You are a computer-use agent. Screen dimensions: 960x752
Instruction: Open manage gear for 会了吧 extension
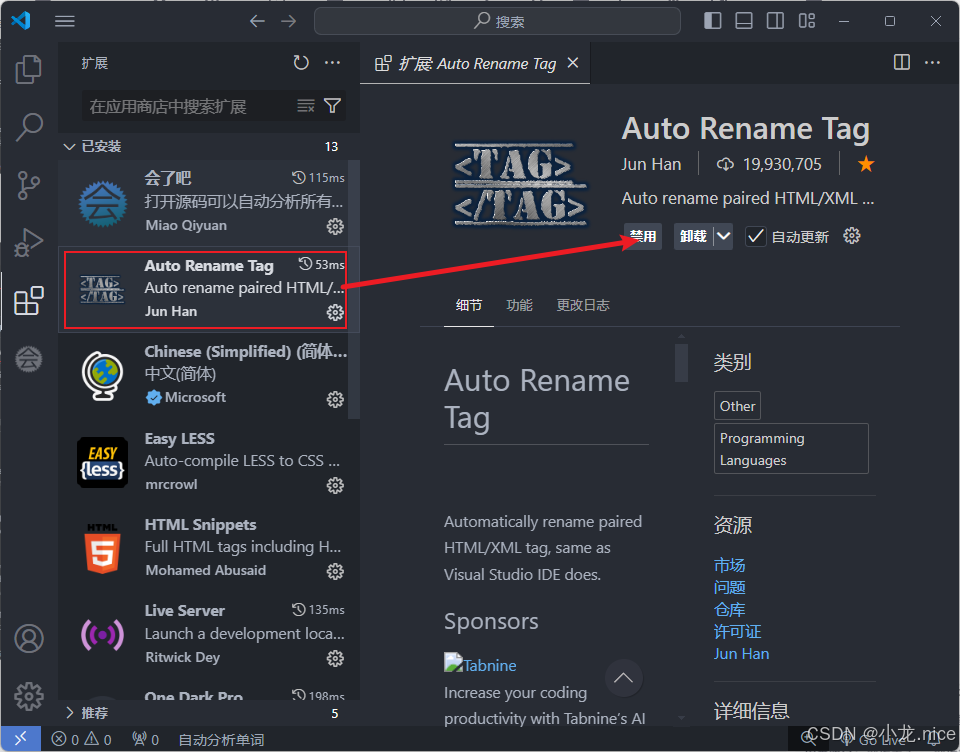click(x=335, y=227)
